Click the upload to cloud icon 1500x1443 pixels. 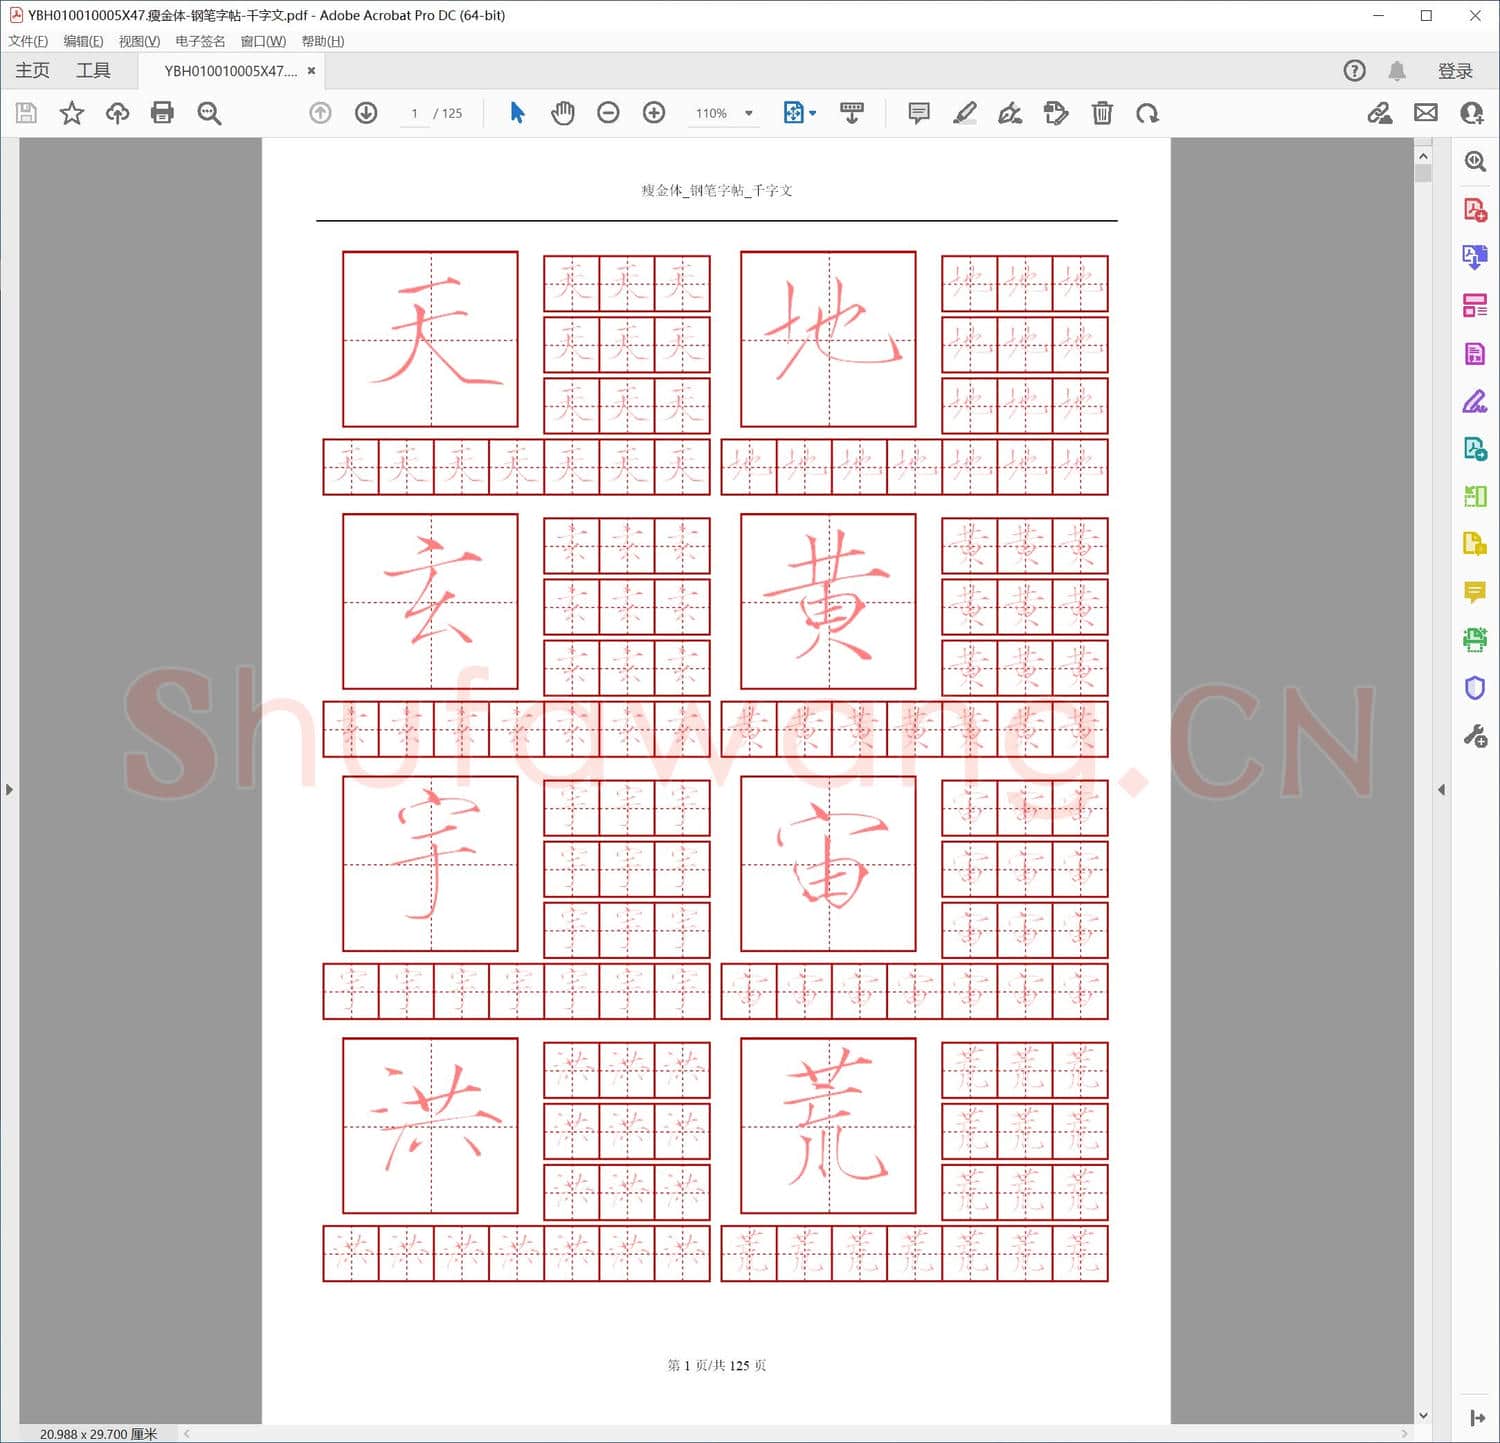tap(117, 113)
